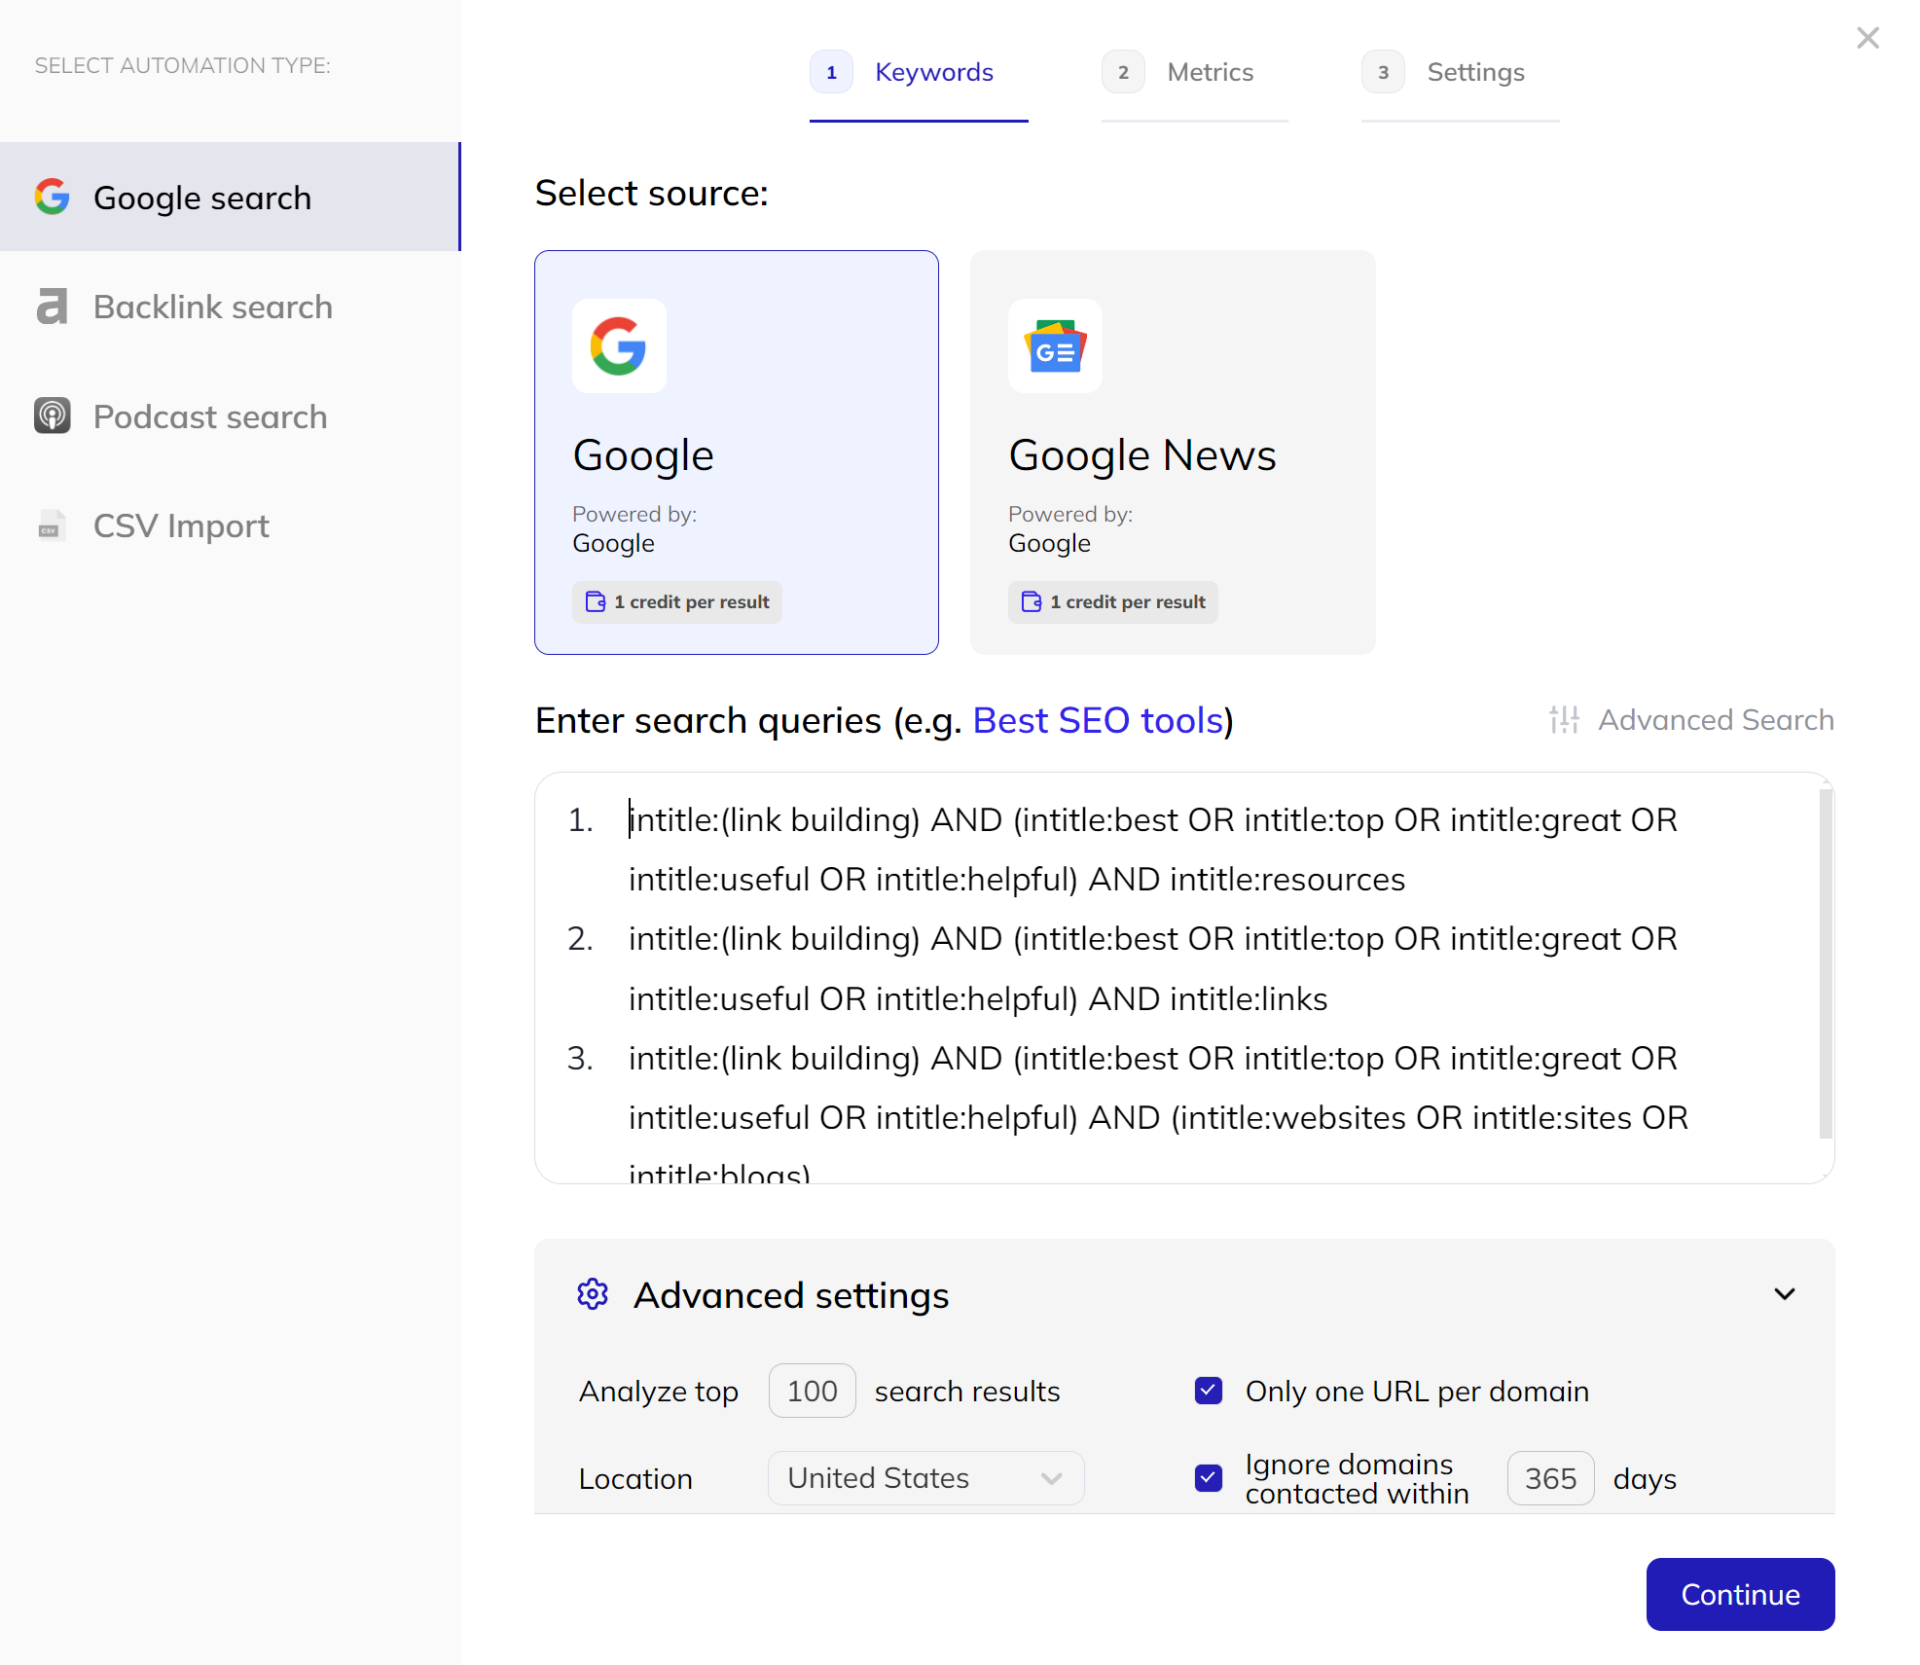This screenshot has width=1920, height=1665.
Task: Click the Advanced settings heading
Action: [790, 1295]
